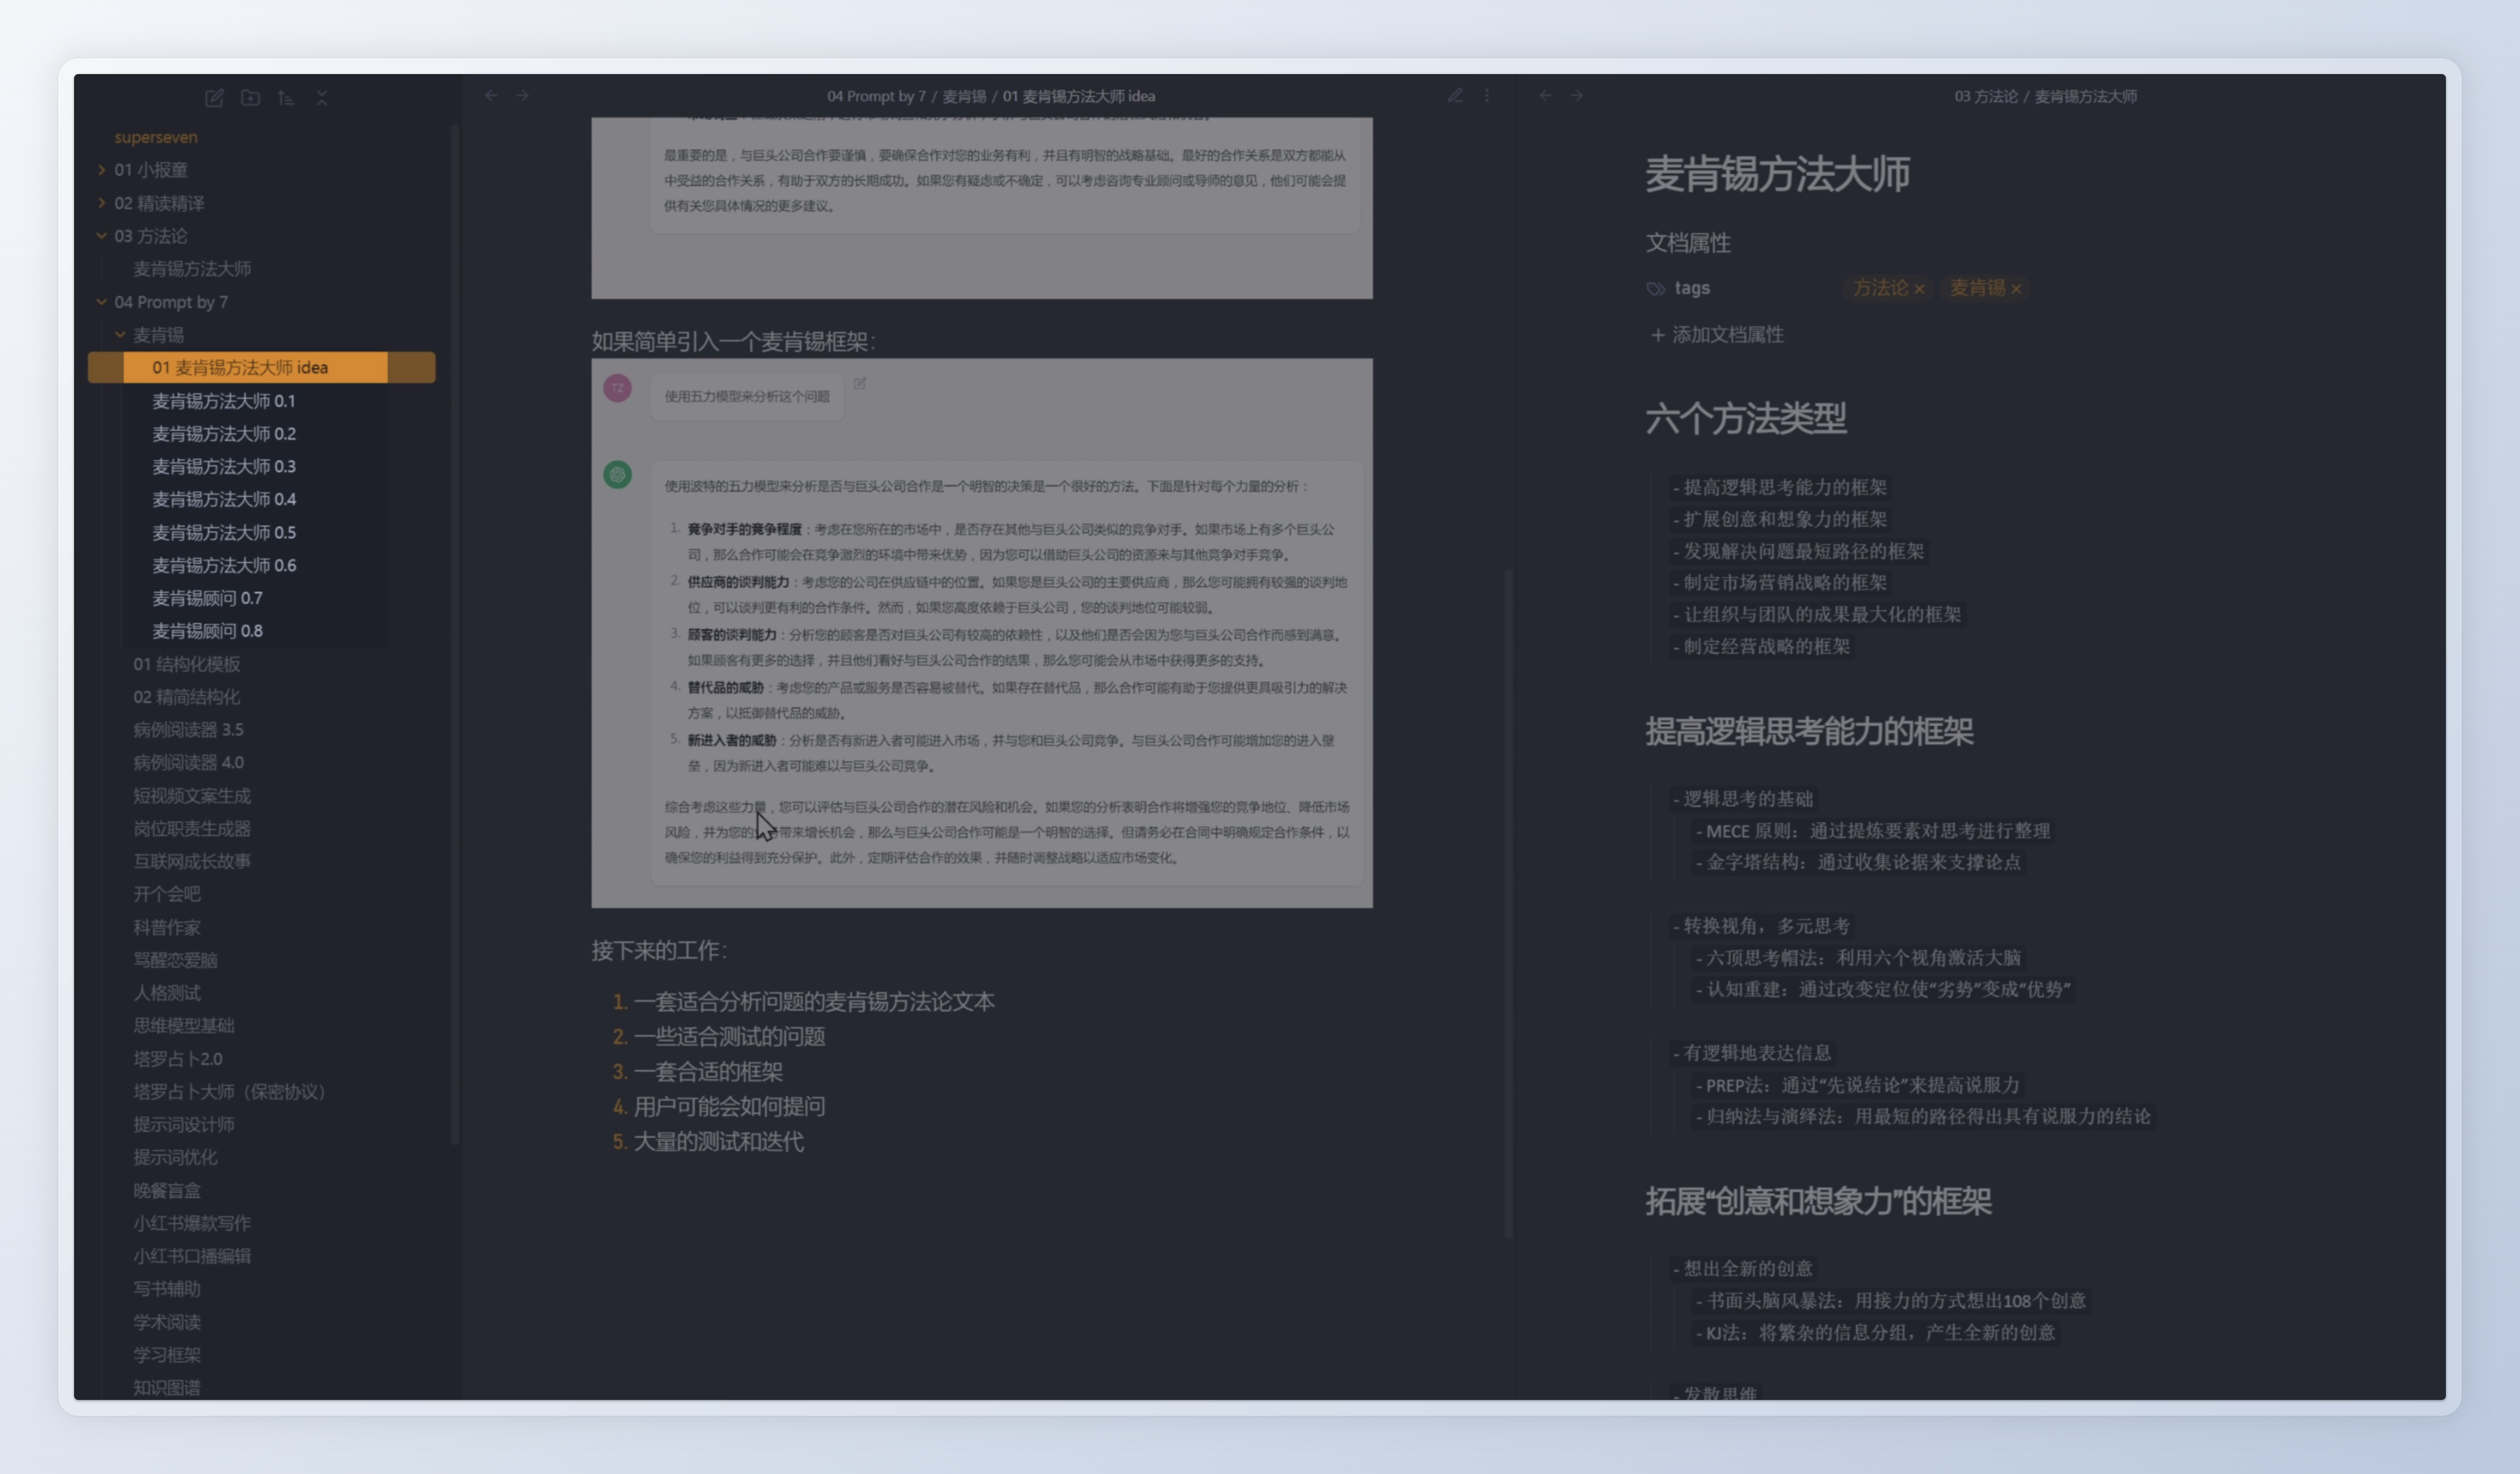Collapse the 04 Prompt by 7 folder
This screenshot has height=1474, width=2520.
101,301
